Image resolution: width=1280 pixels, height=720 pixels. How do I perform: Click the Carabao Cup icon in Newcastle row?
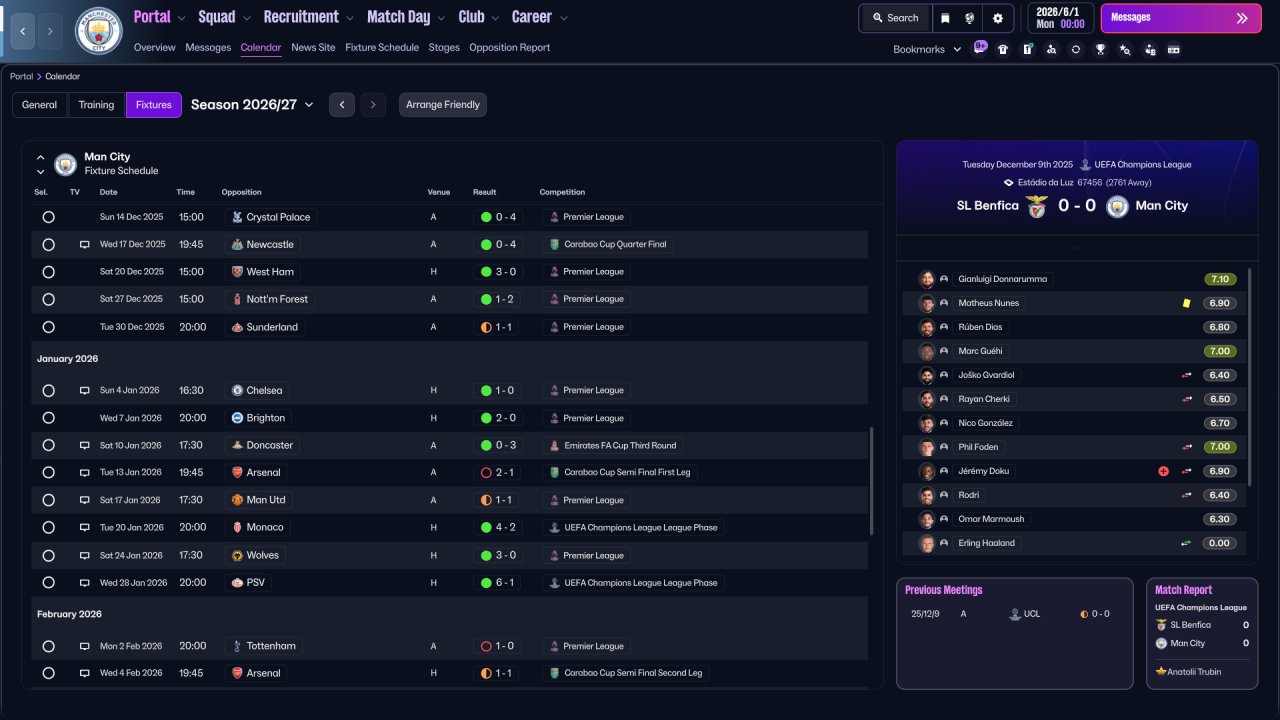[x=554, y=244]
